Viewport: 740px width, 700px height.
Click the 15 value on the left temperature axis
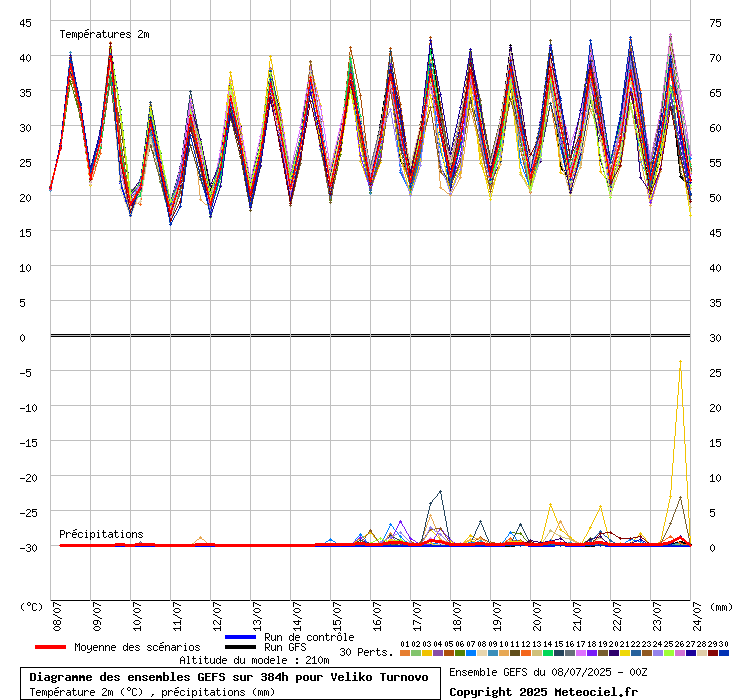pos(25,233)
